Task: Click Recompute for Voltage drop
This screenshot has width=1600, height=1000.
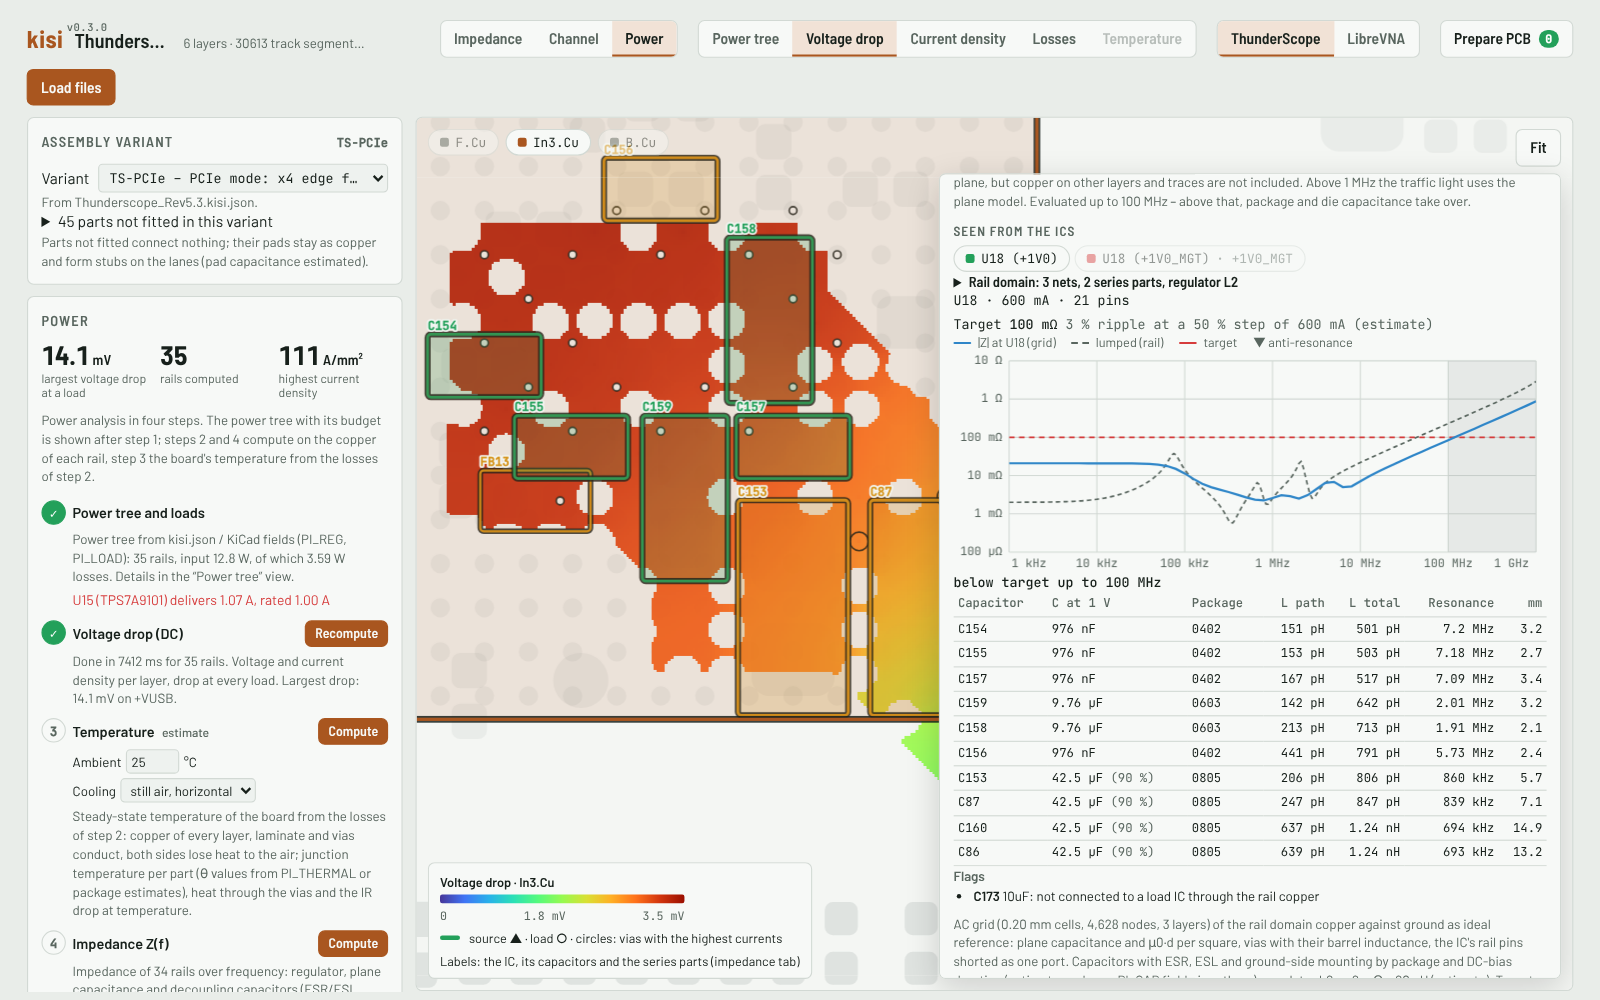Action: click(346, 634)
